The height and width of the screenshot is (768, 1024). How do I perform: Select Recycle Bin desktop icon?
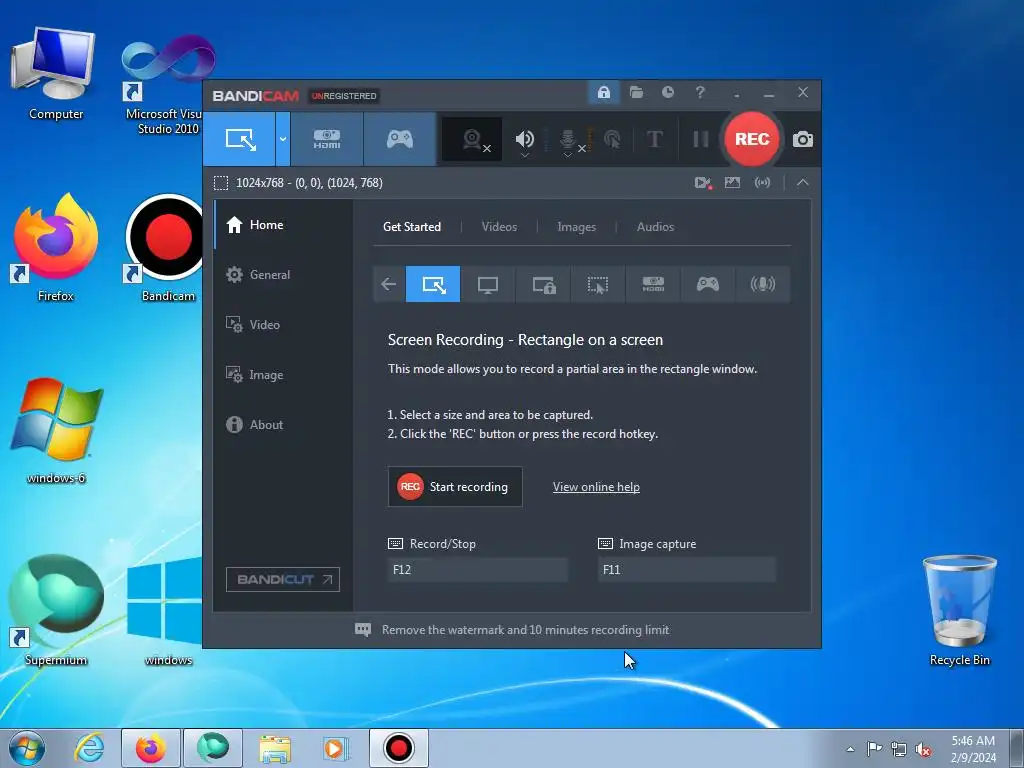click(x=959, y=611)
